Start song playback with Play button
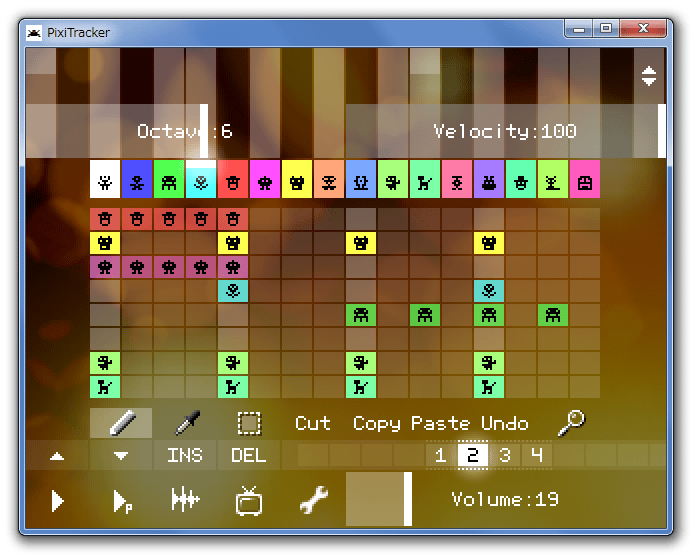 (x=57, y=501)
